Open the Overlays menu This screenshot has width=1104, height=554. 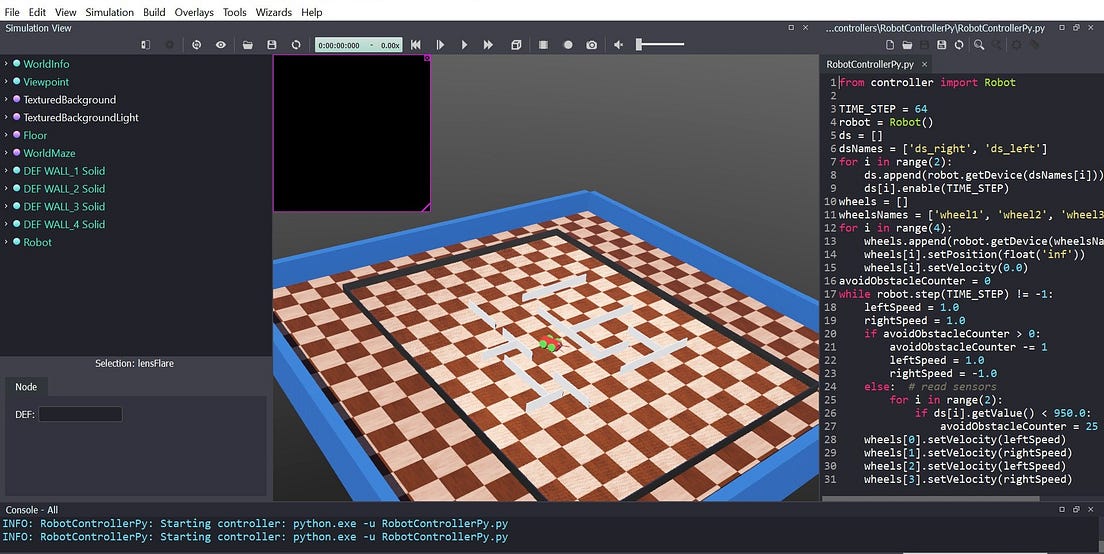[x=194, y=12]
